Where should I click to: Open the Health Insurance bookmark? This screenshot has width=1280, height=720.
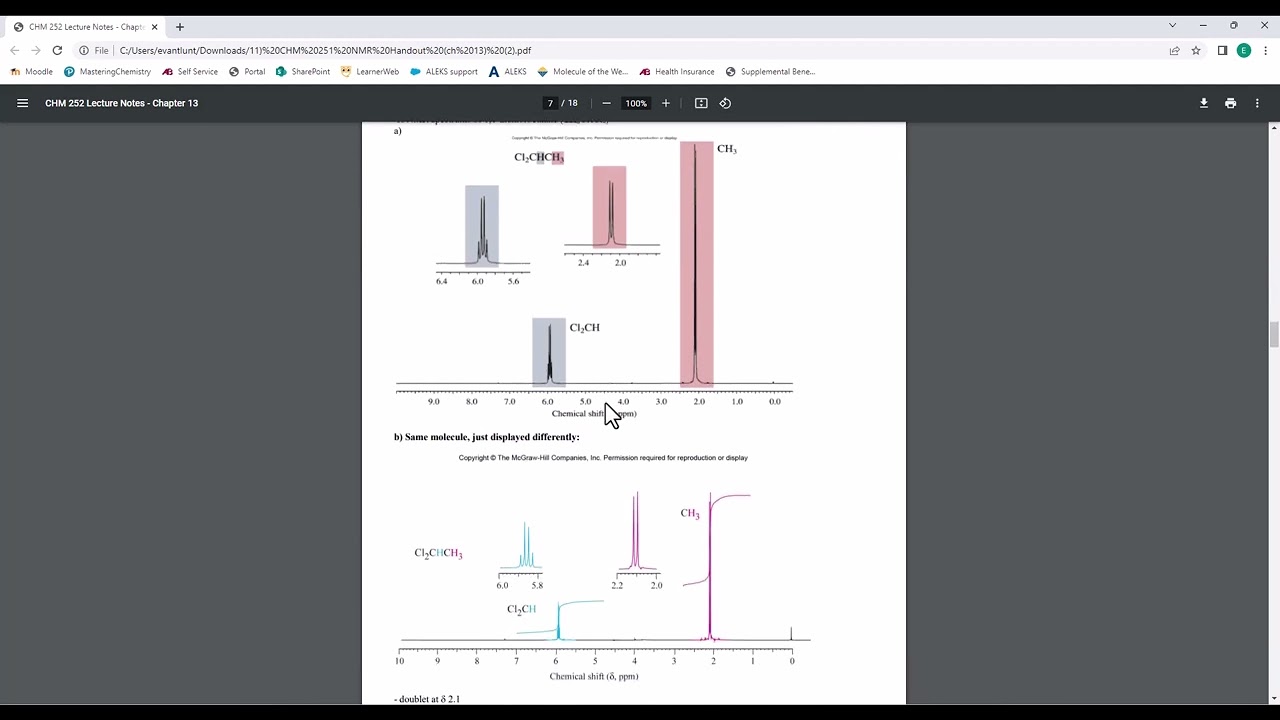677,72
